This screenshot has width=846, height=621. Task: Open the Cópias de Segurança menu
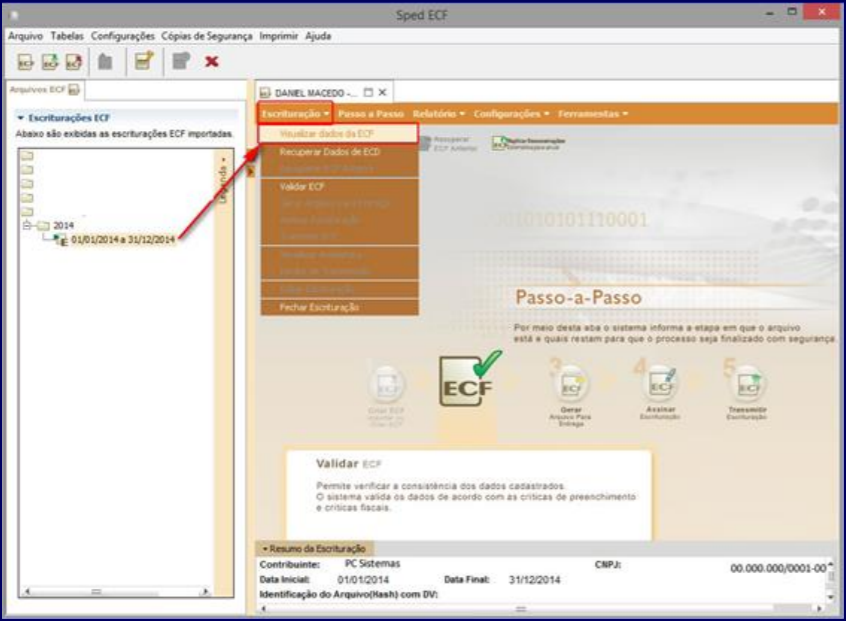(x=207, y=36)
